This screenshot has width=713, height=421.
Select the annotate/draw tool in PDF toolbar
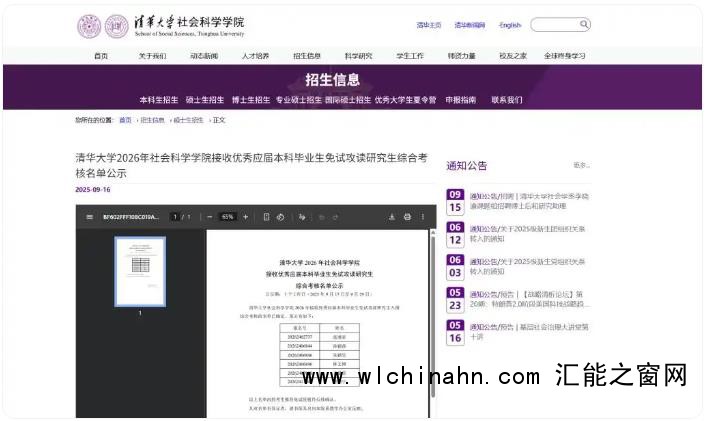(302, 217)
